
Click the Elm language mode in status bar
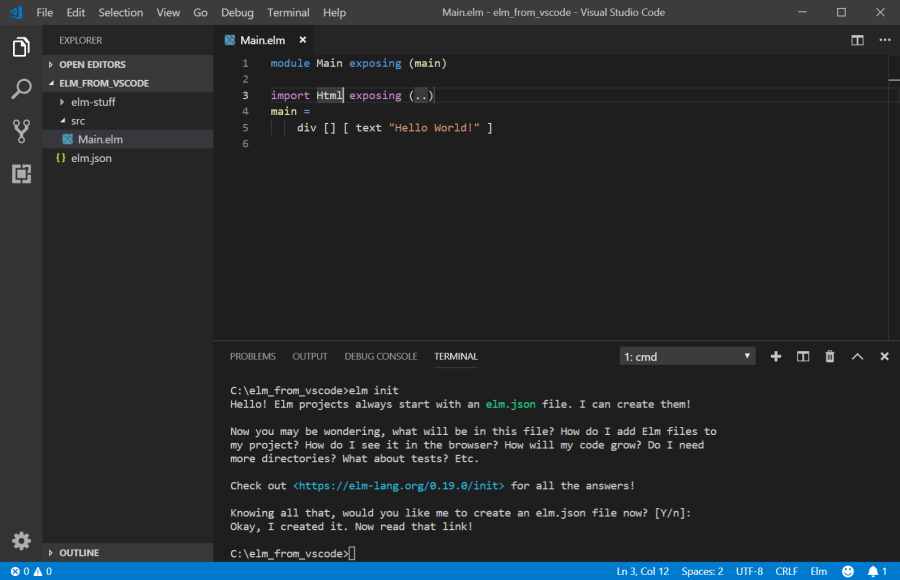(818, 572)
